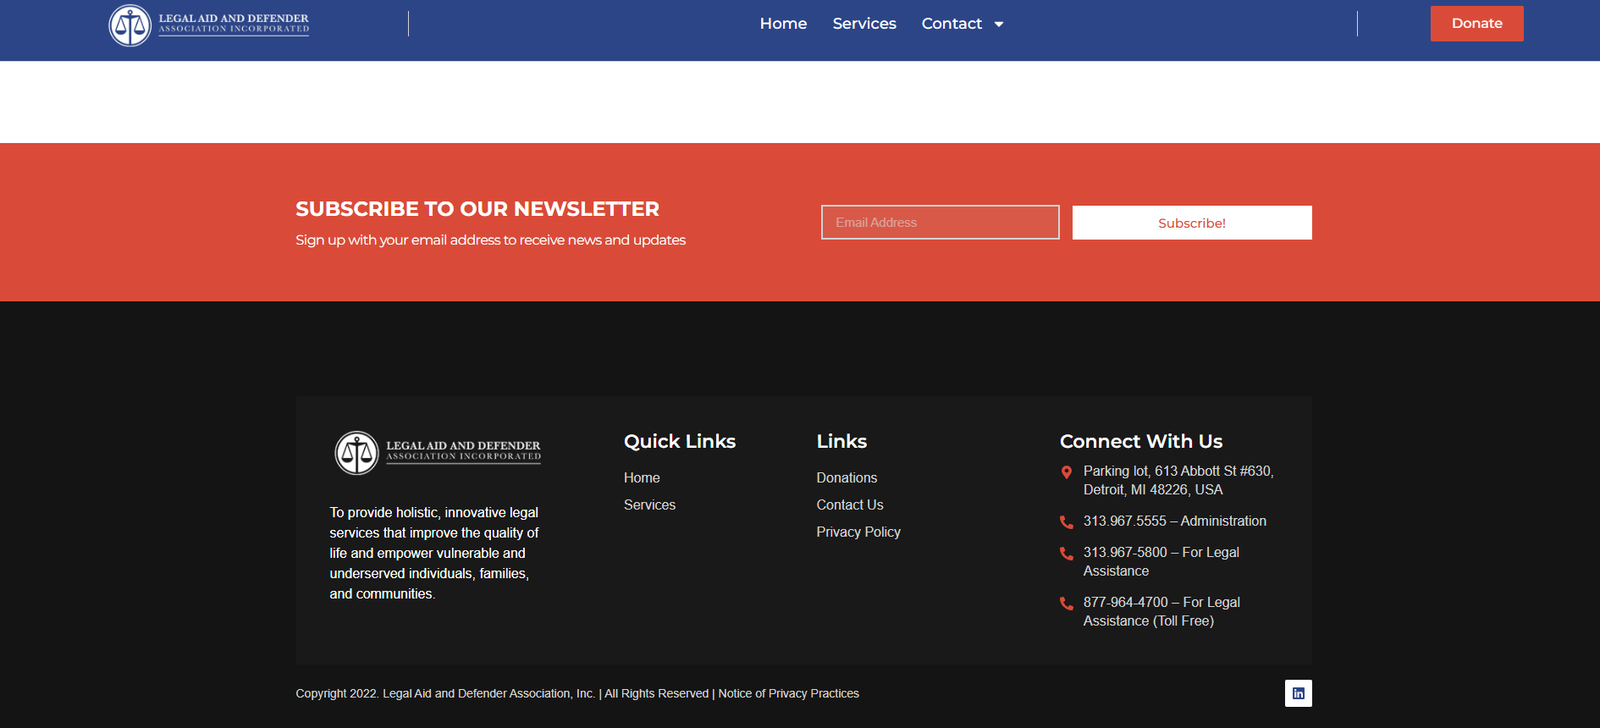The image size is (1600, 728).
Task: Click the LinkedIn icon in footer
Action: click(x=1298, y=693)
